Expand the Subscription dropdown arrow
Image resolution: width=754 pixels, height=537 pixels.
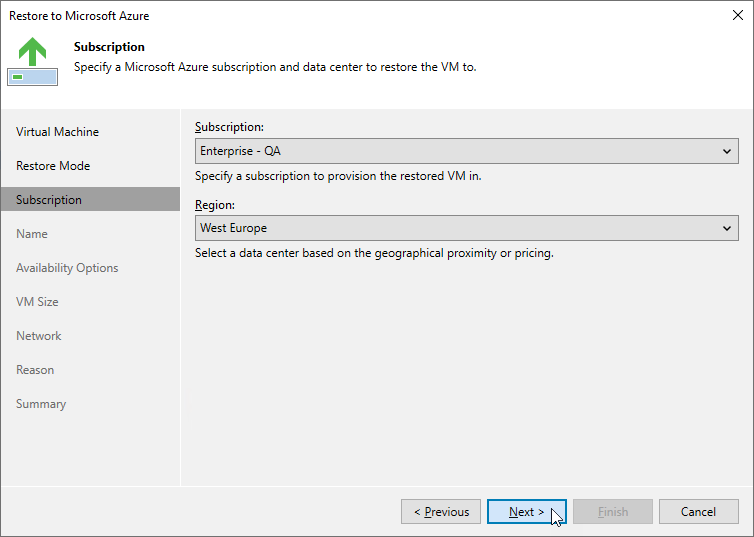[727, 151]
